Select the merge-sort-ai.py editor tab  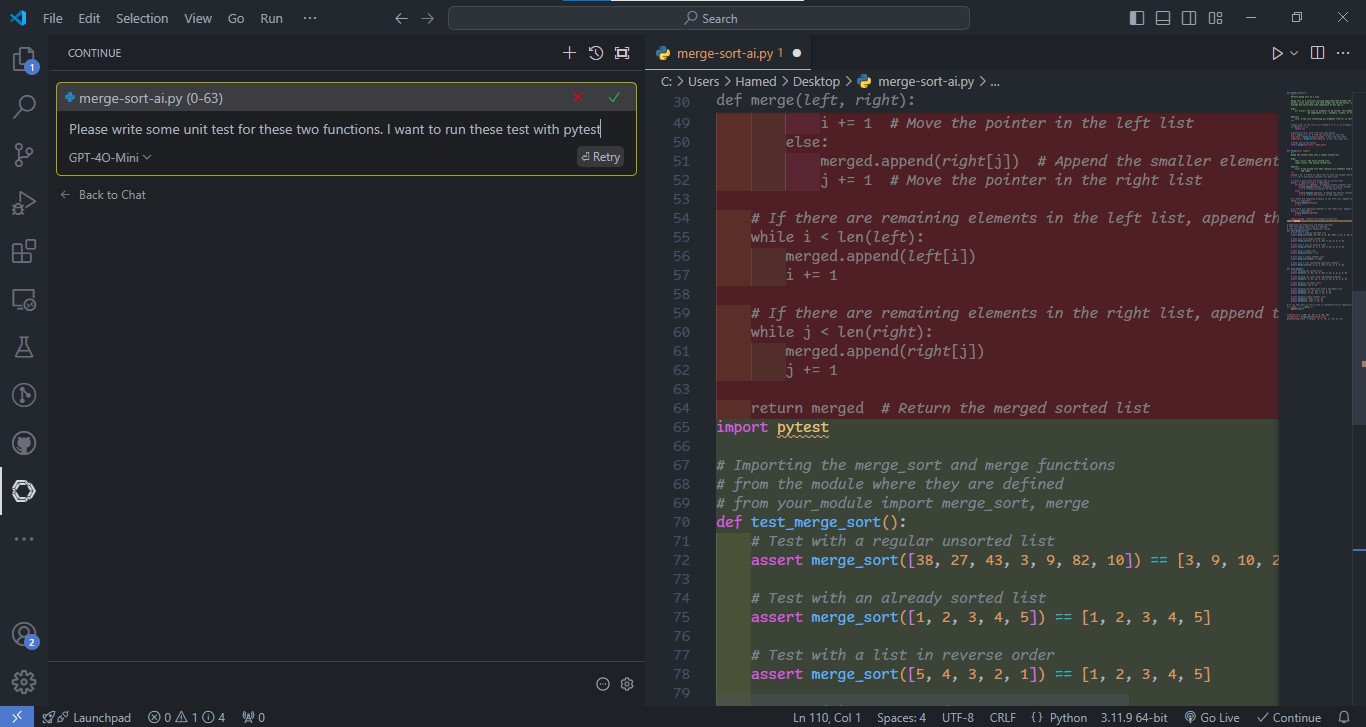[723, 53]
